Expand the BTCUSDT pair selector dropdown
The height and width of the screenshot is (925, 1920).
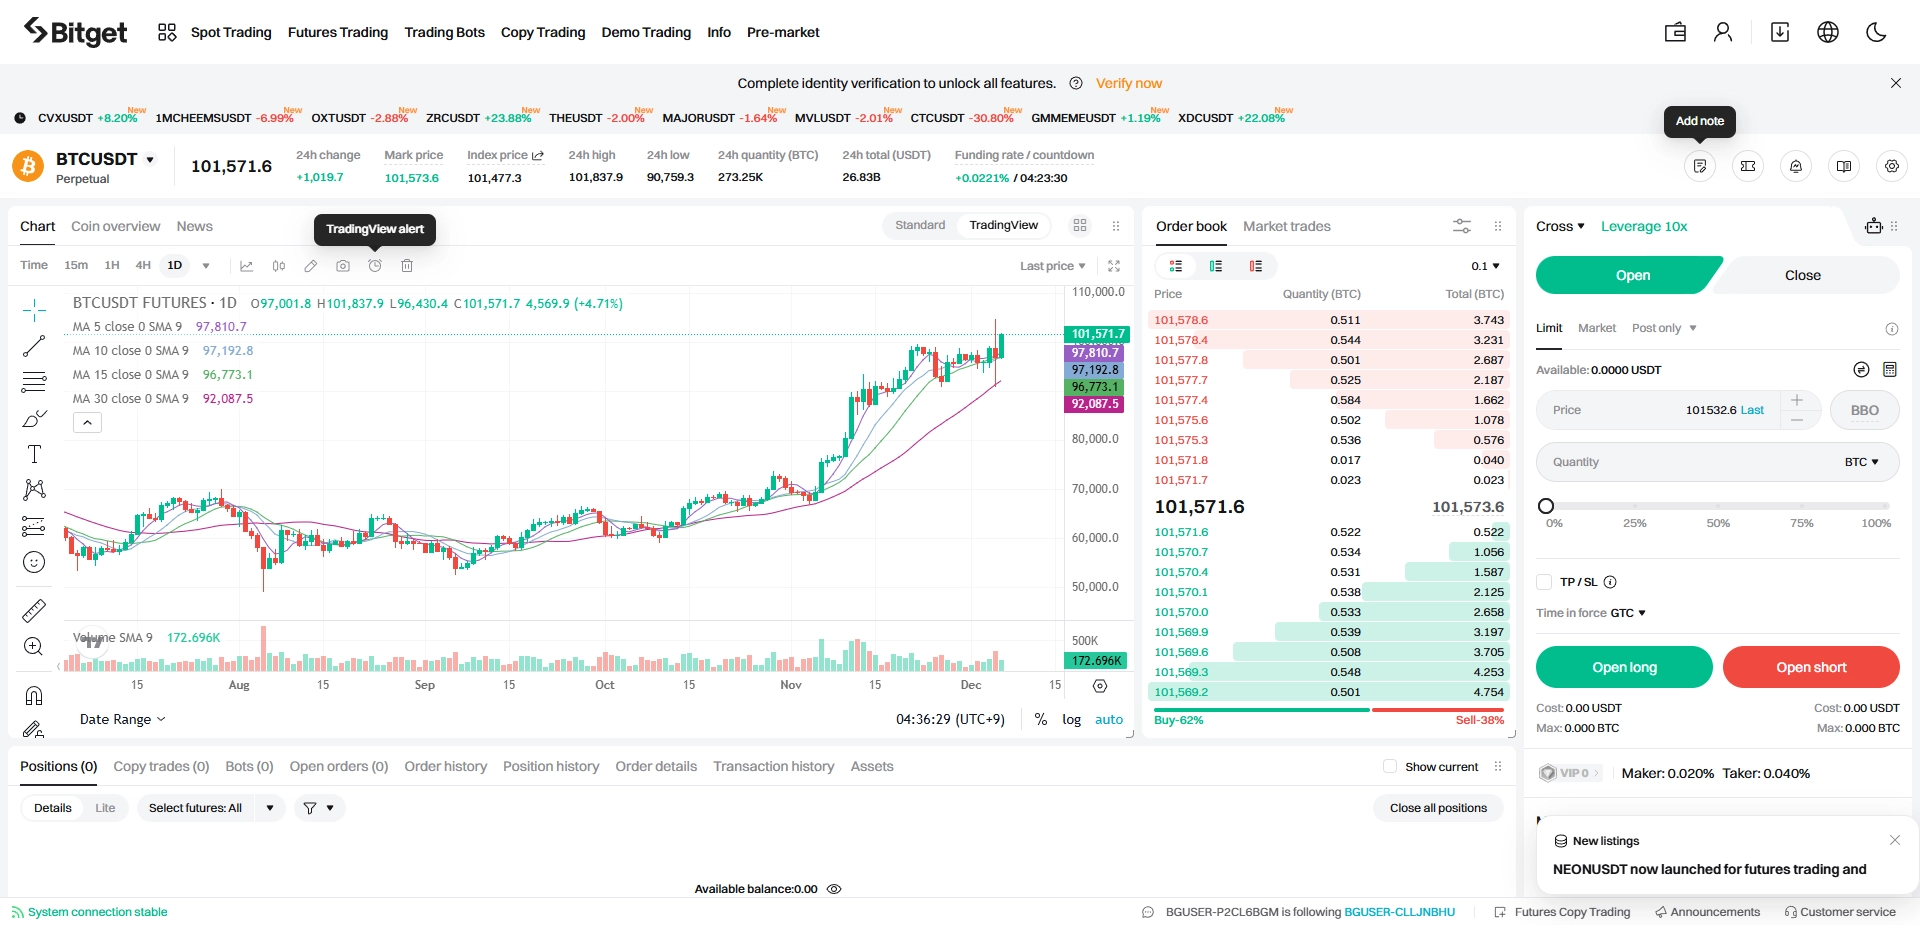tap(150, 160)
